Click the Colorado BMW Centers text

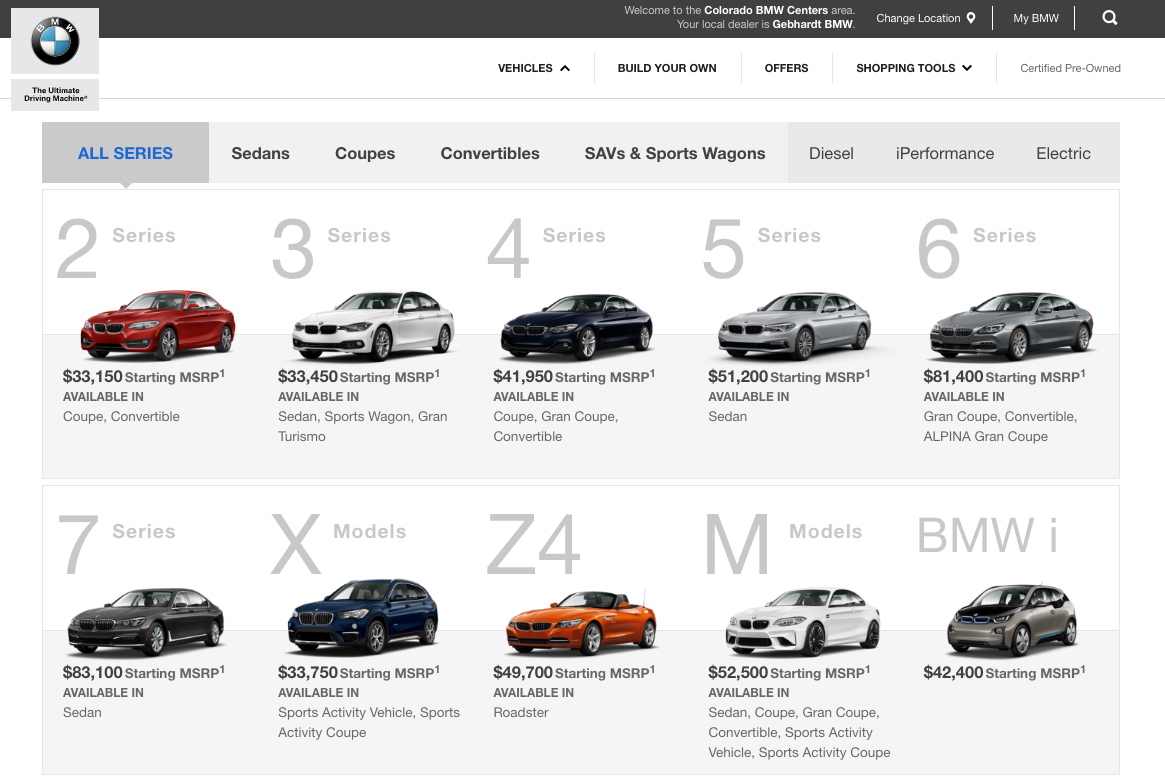click(x=765, y=10)
